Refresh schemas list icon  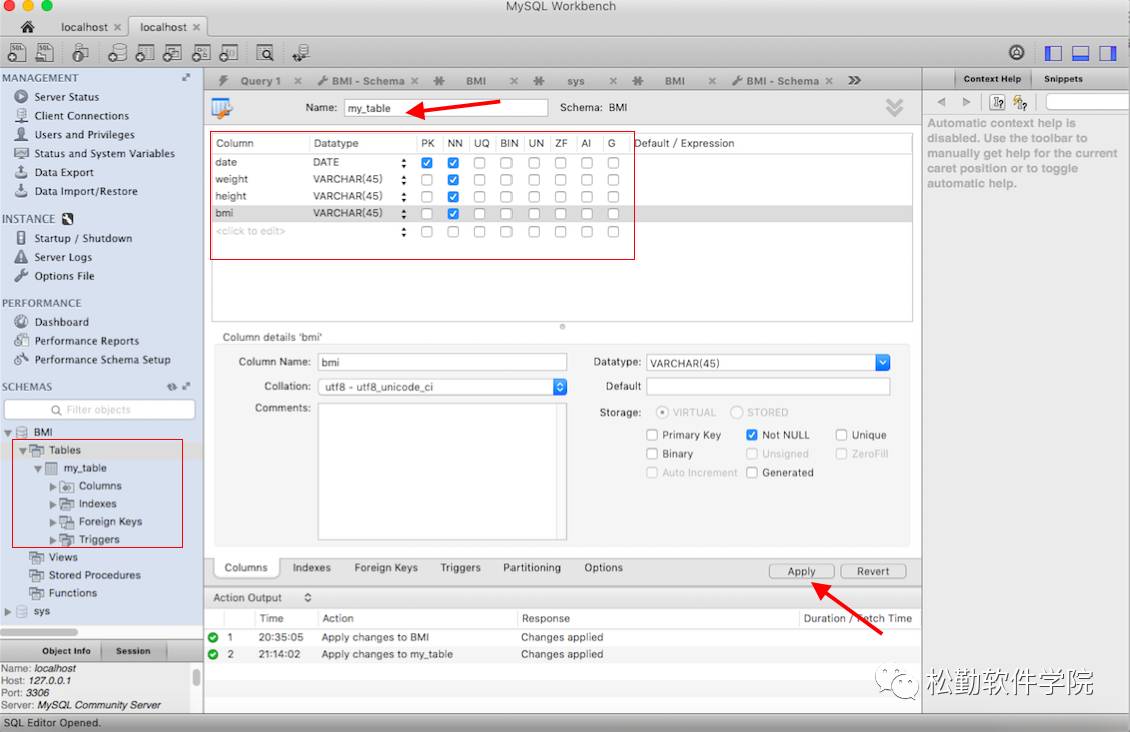pyautogui.click(x=172, y=387)
